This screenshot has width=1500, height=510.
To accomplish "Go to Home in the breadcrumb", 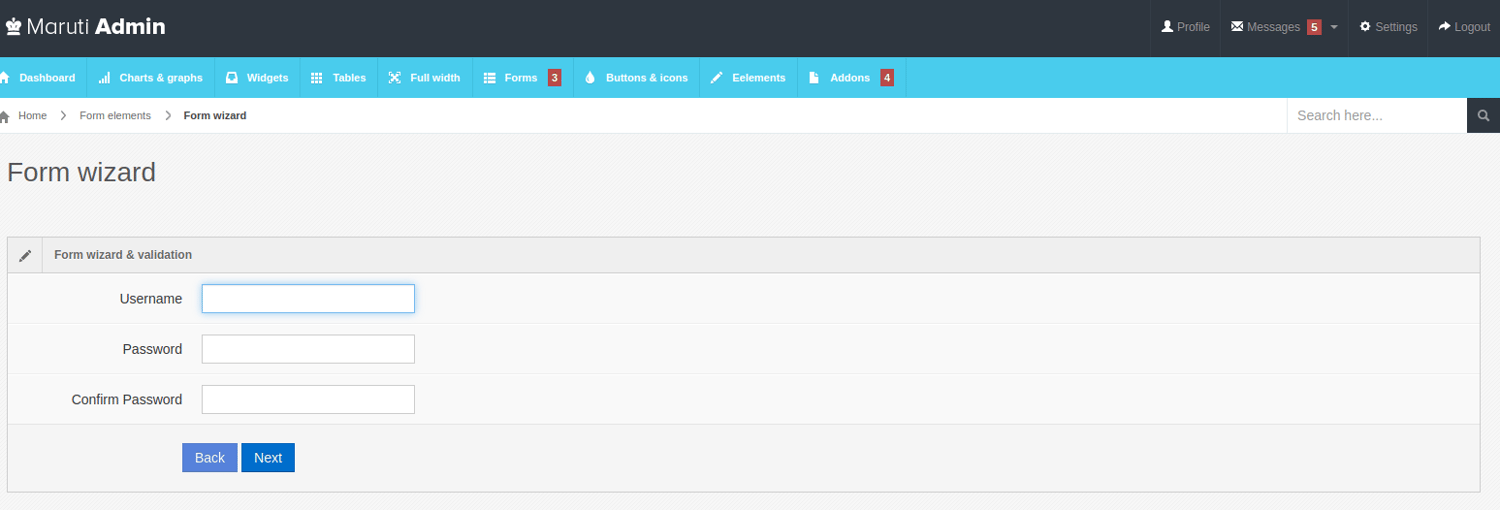I will click(32, 116).
